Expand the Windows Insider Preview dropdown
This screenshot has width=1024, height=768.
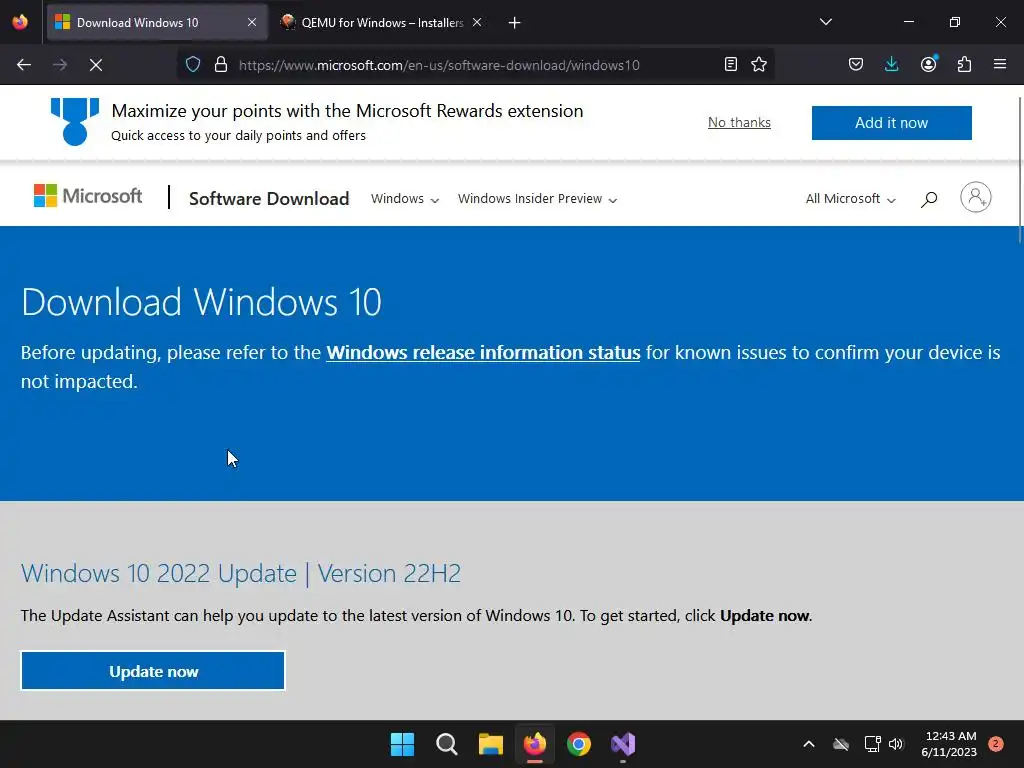[x=537, y=199]
